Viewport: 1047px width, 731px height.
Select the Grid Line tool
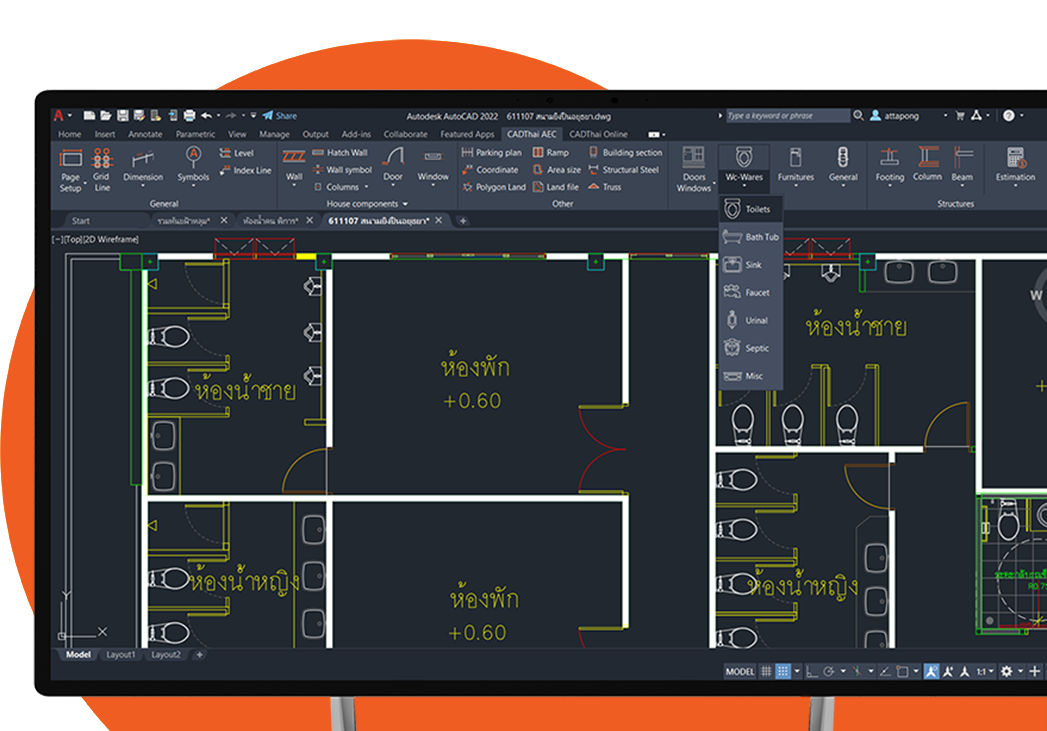pyautogui.click(x=101, y=170)
